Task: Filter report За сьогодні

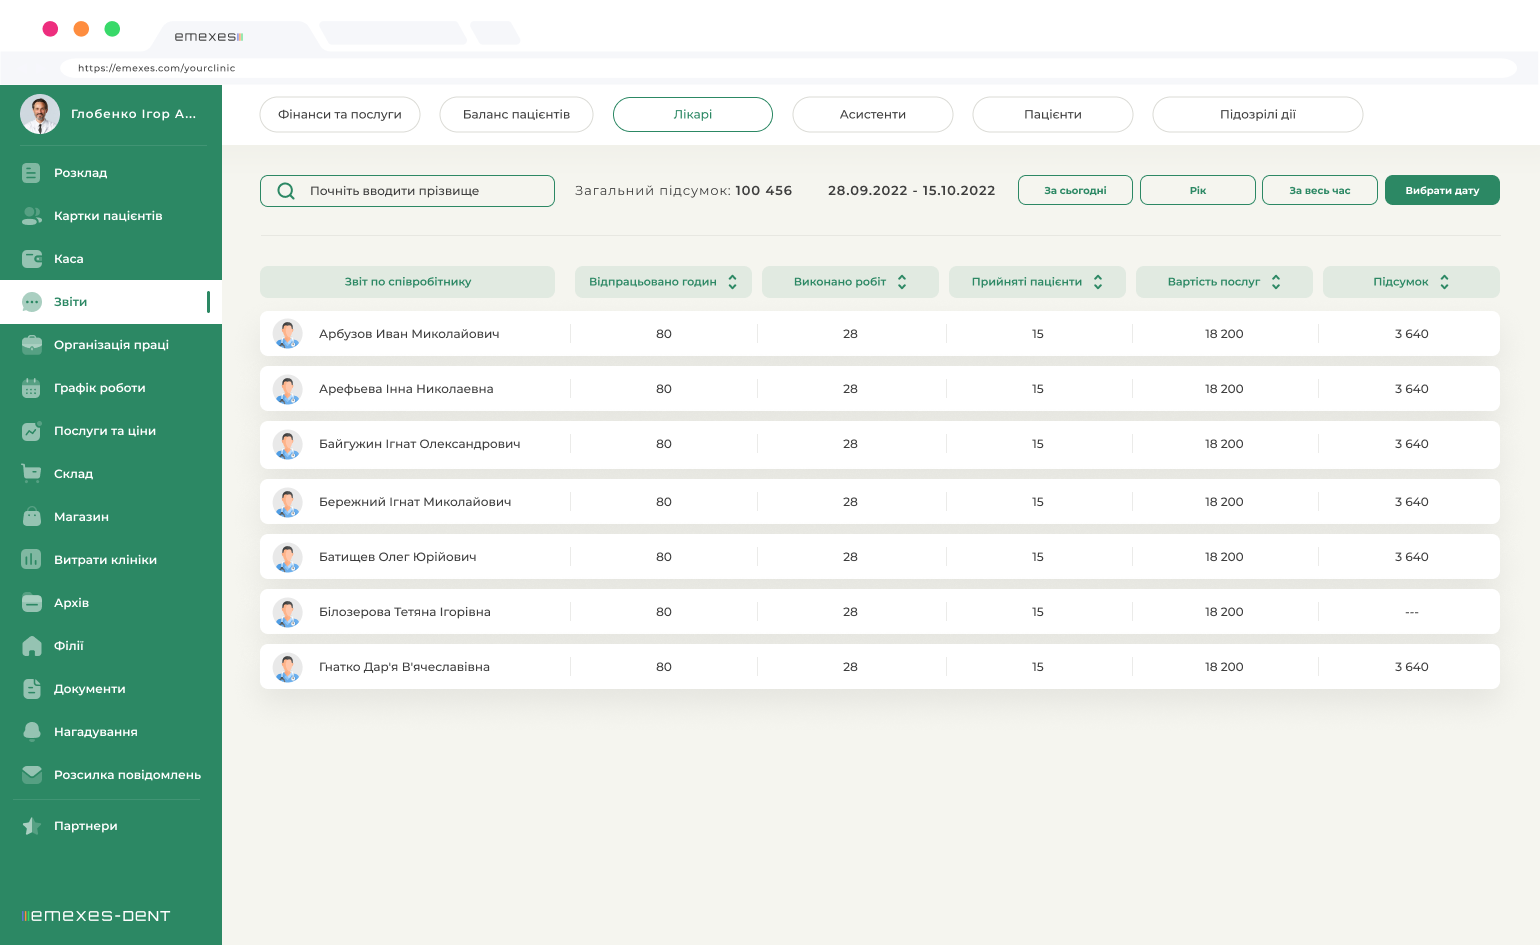Action: click(x=1075, y=190)
